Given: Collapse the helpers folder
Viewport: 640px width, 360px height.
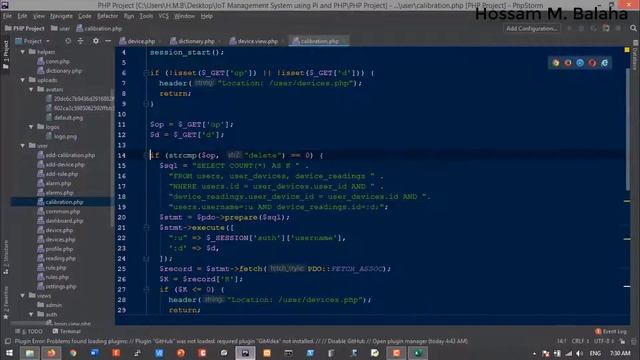Looking at the screenshot, I should 23,52.
